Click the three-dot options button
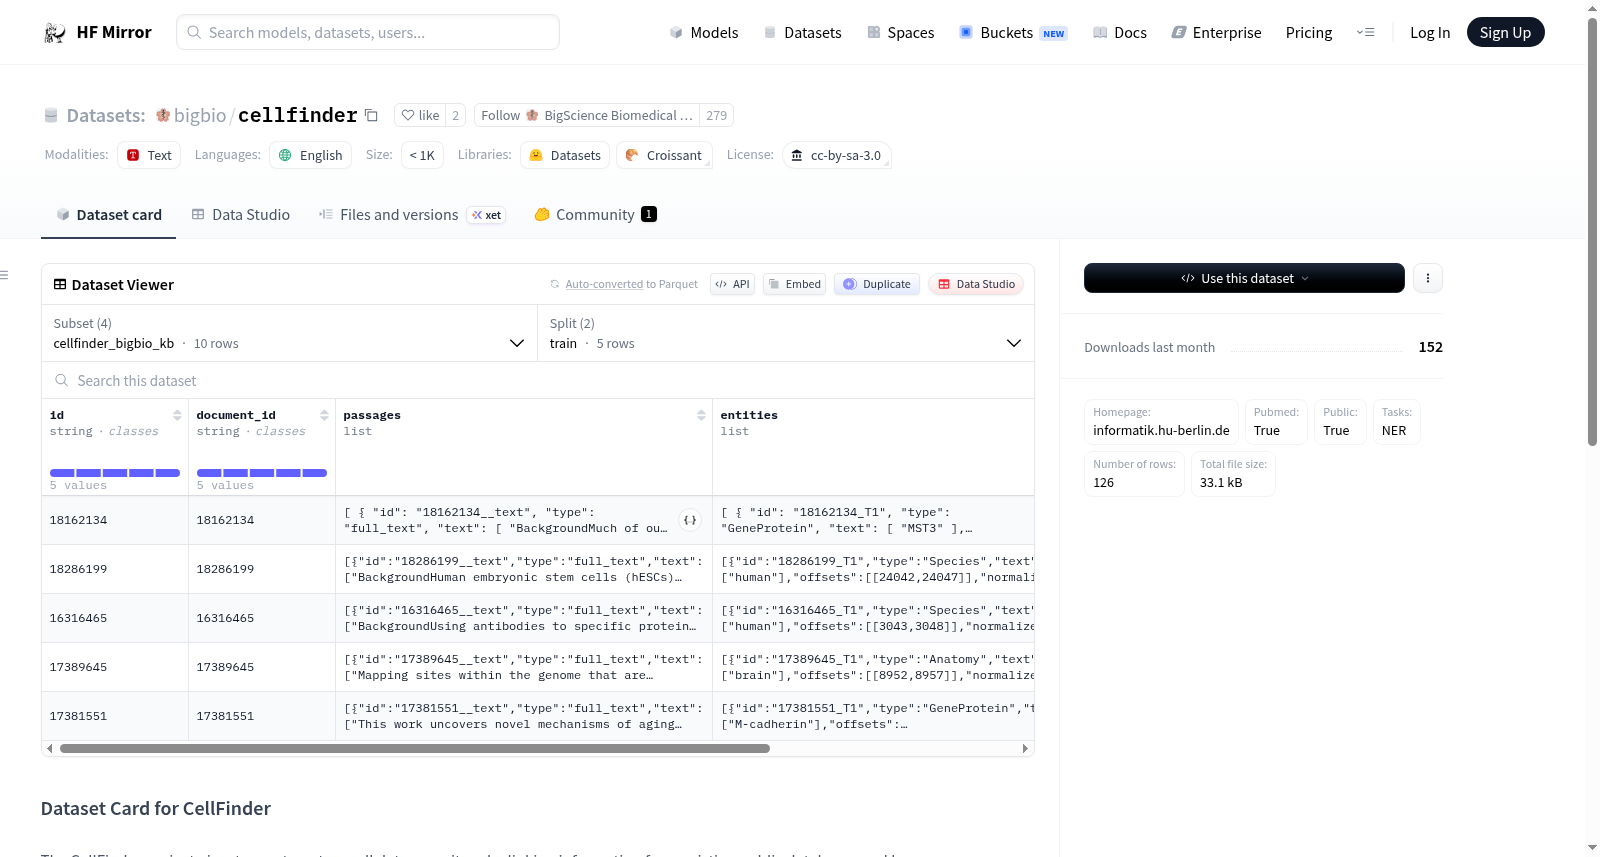Screen dimensions: 1600x857 tap(1428, 278)
